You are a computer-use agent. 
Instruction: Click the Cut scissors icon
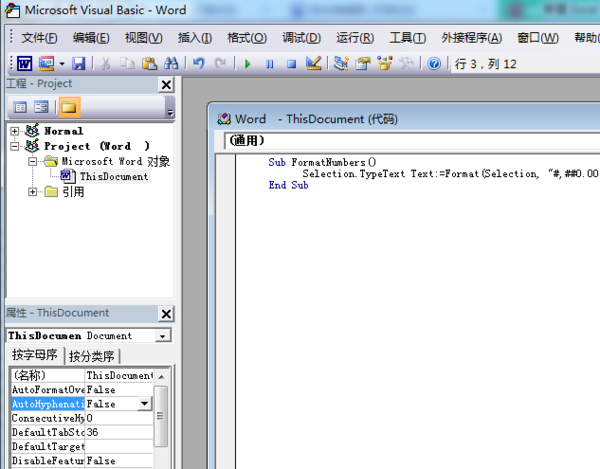[x=106, y=64]
